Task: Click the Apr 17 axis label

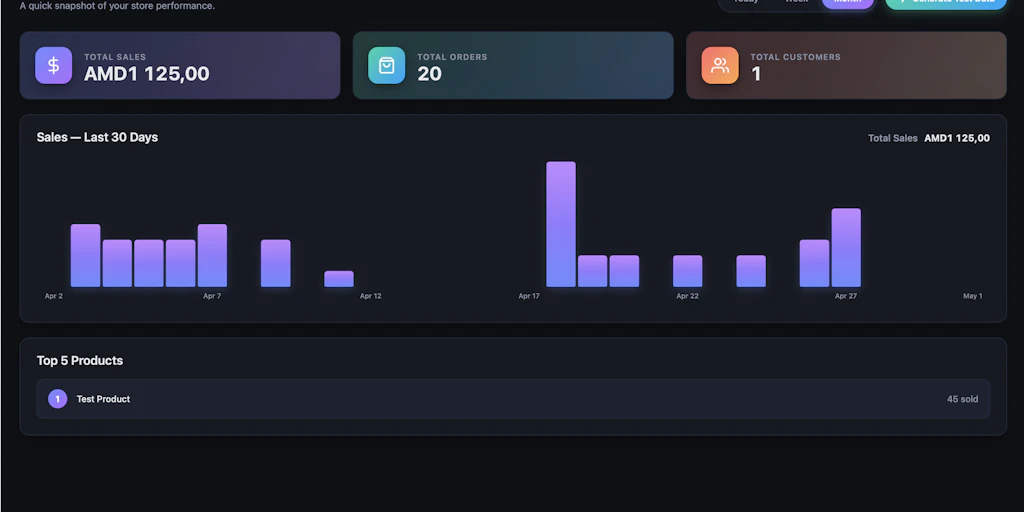Action: click(529, 296)
